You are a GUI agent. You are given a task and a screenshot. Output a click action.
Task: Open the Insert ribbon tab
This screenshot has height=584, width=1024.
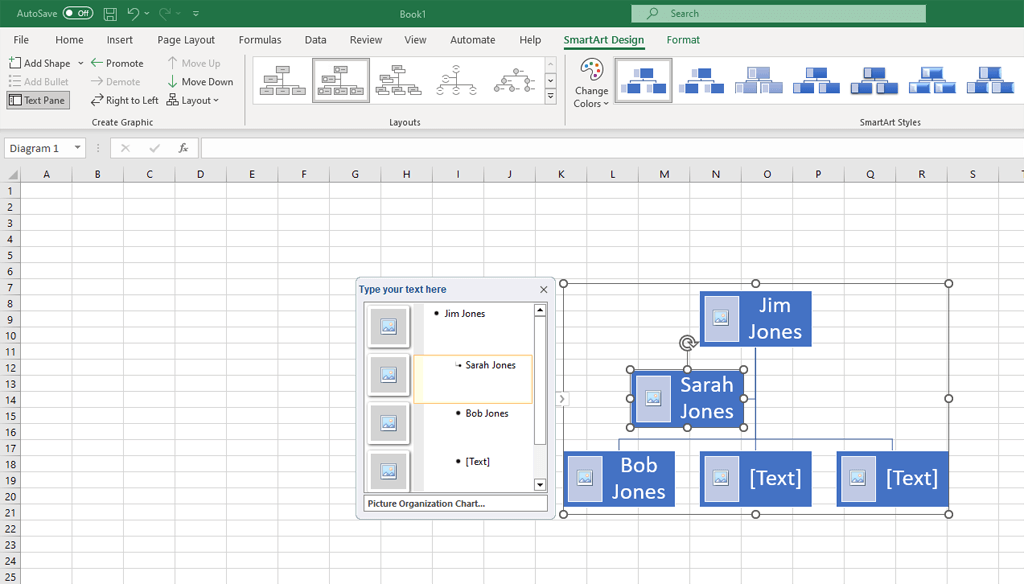tap(120, 40)
